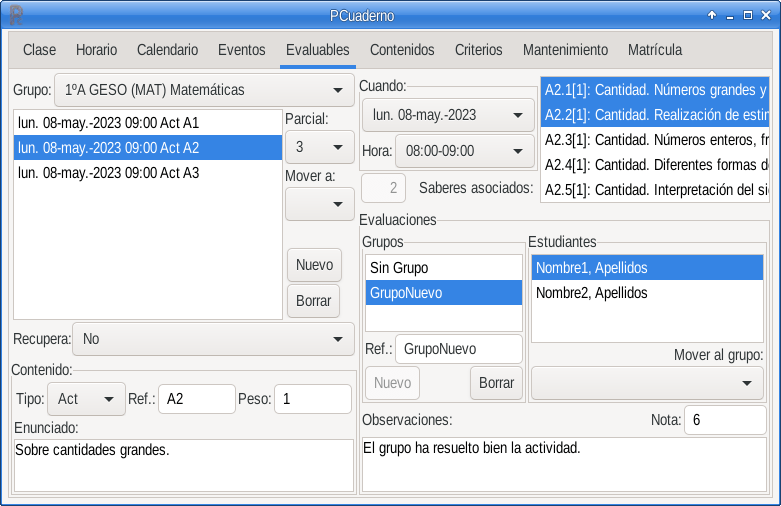Select GrupoNuevo in Grupos list
The image size is (781, 506).
[x=444, y=293]
